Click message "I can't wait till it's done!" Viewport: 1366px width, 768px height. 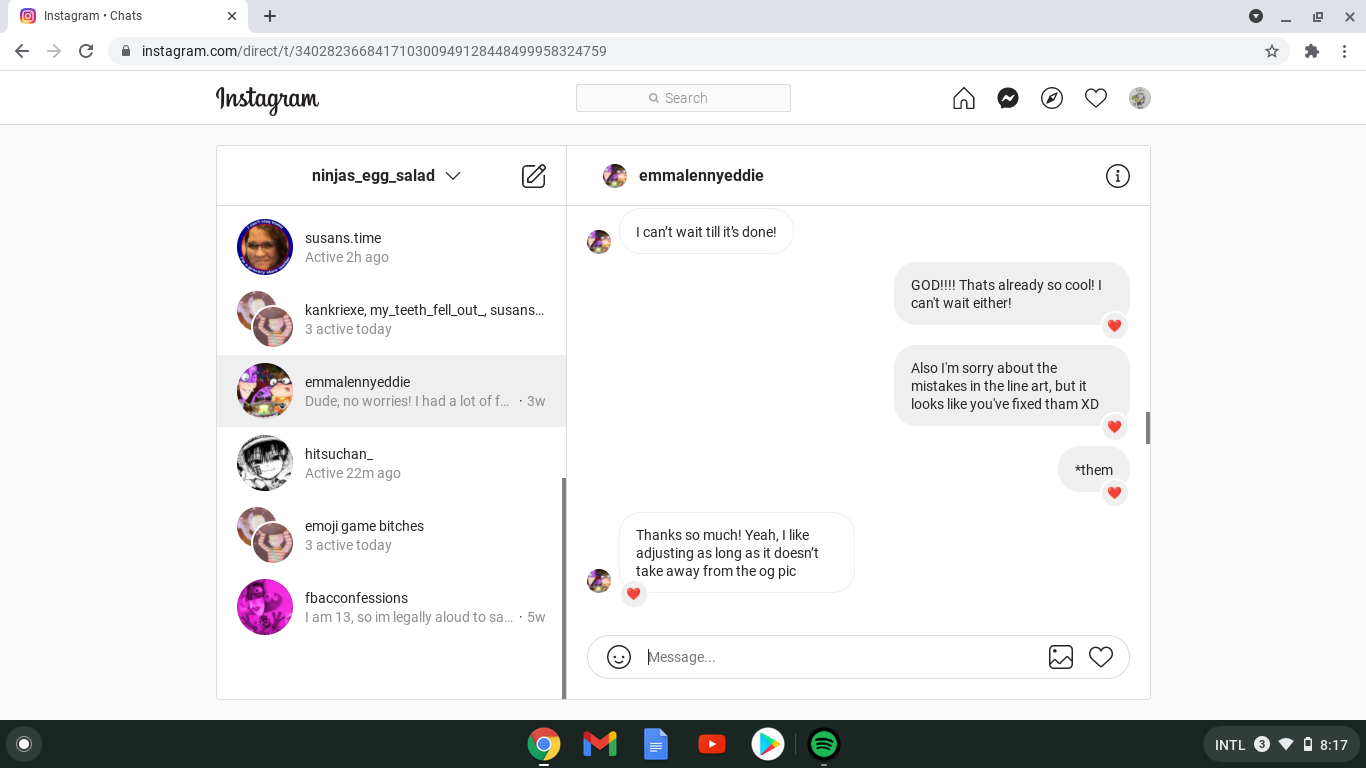click(706, 232)
